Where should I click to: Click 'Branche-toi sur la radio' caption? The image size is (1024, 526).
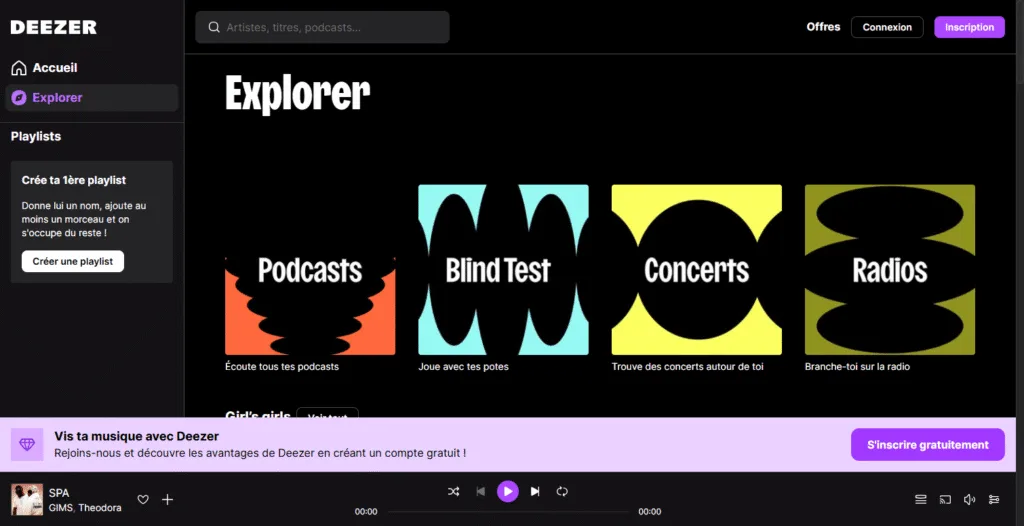coord(857,367)
